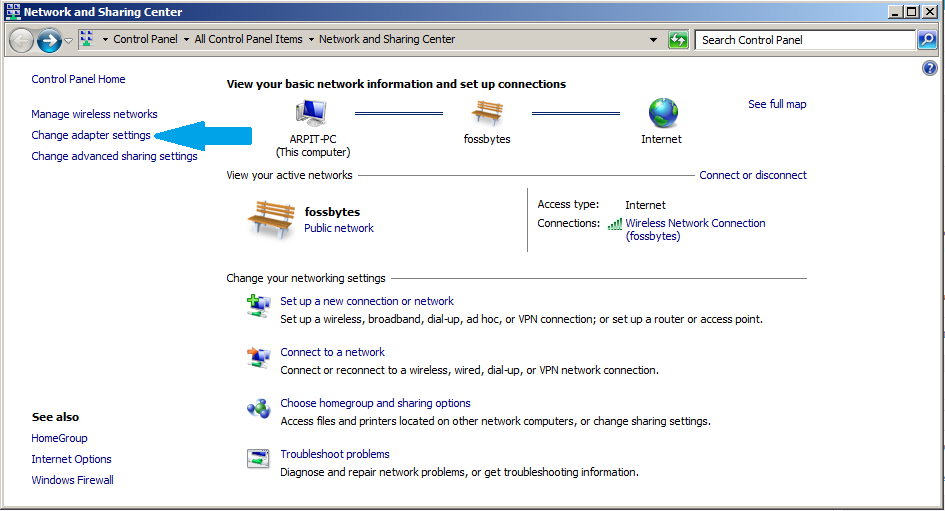Viewport: 945px width, 511px height.
Task: Click the homegroup and sharing options icon
Action: (x=258, y=408)
